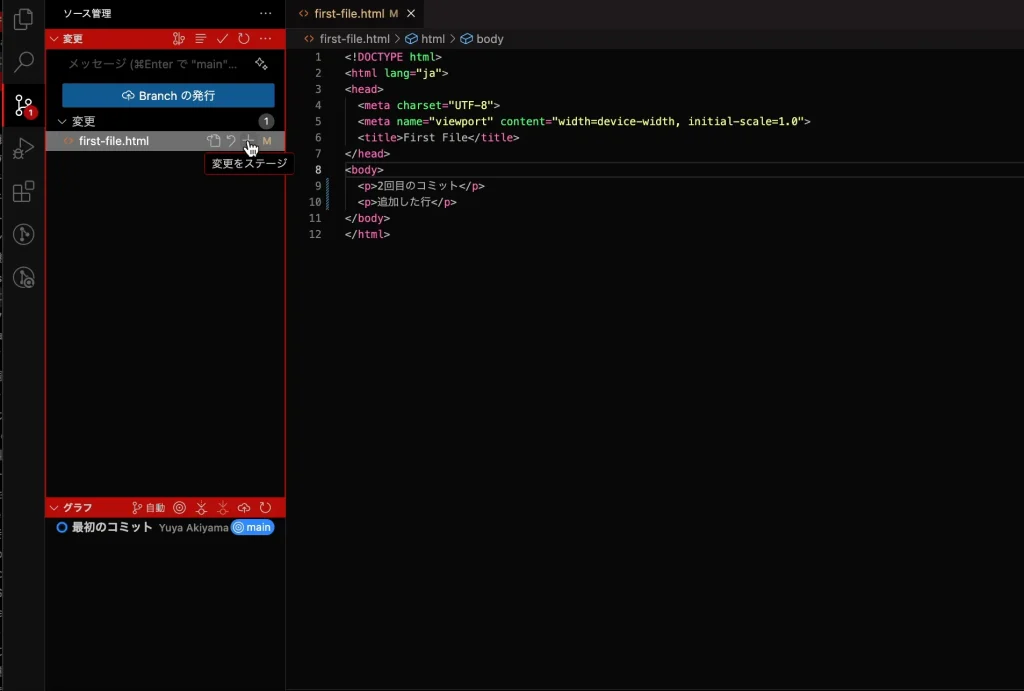Select first-file.html in changes list
The image size is (1024, 691).
[114, 140]
